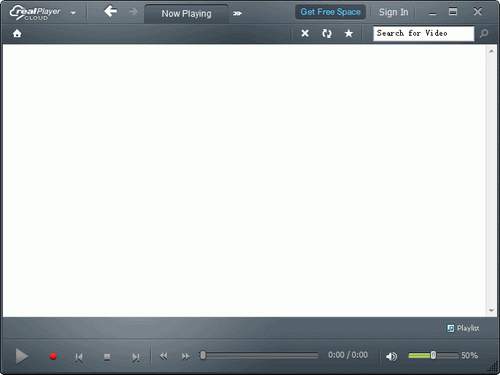Click Get Free Space button

(330, 12)
